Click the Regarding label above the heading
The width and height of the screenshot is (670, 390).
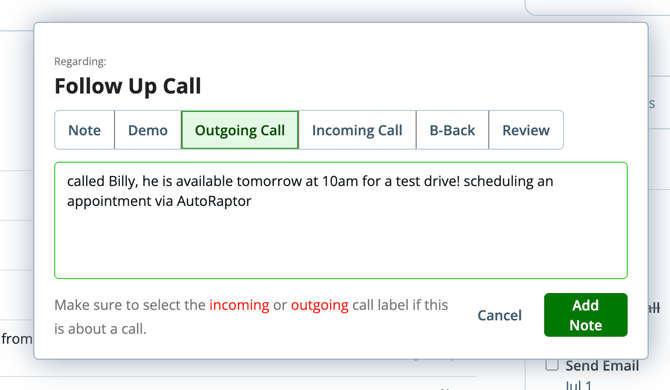coord(80,62)
